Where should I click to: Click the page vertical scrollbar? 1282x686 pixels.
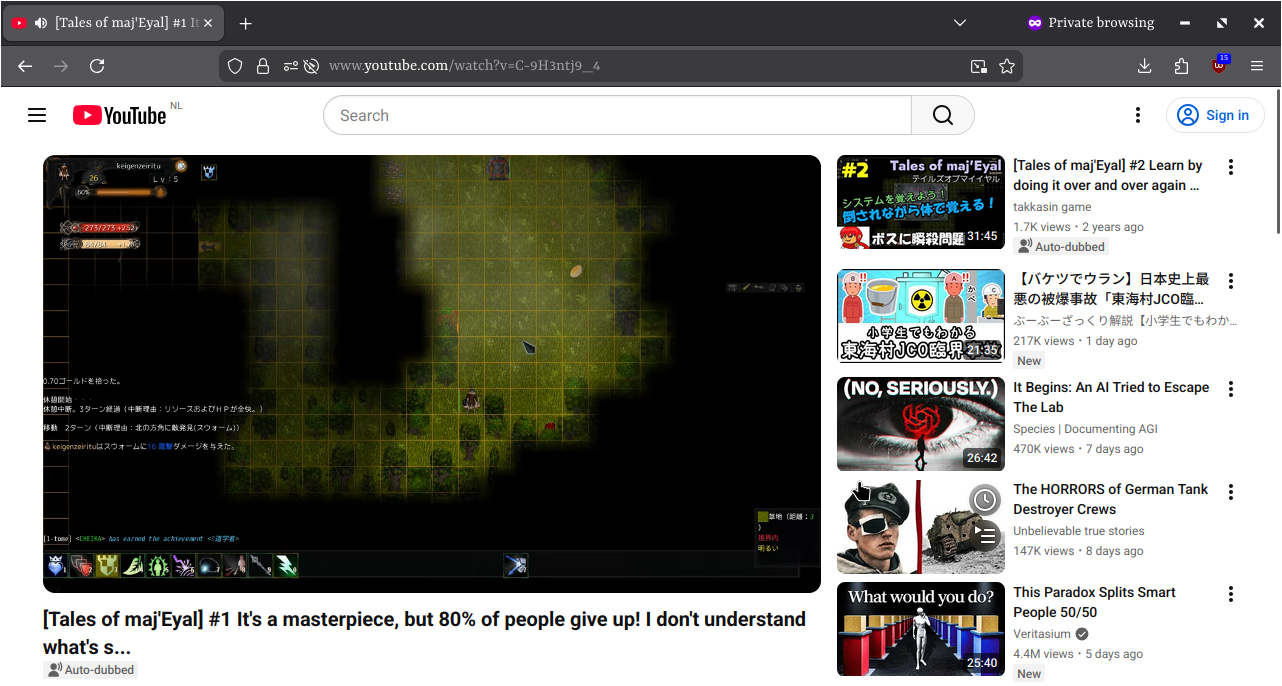pos(1277,162)
